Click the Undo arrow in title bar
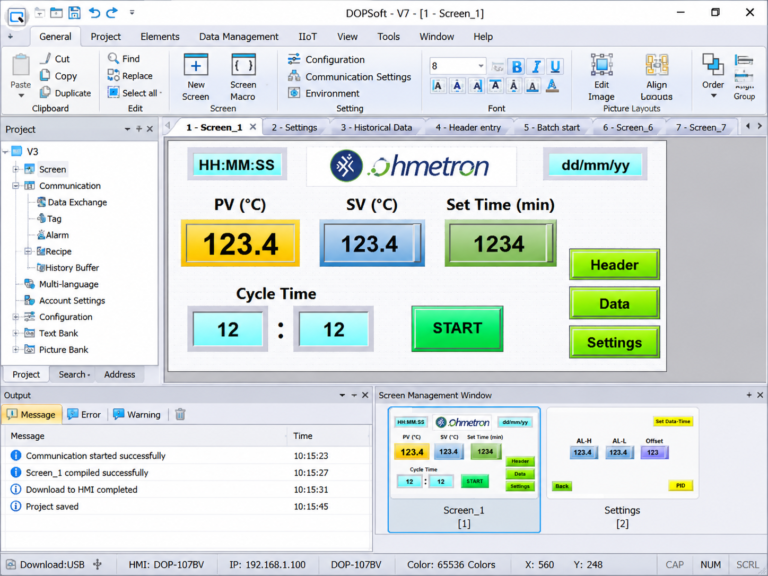Screen dimensions: 768x576 point(94,13)
